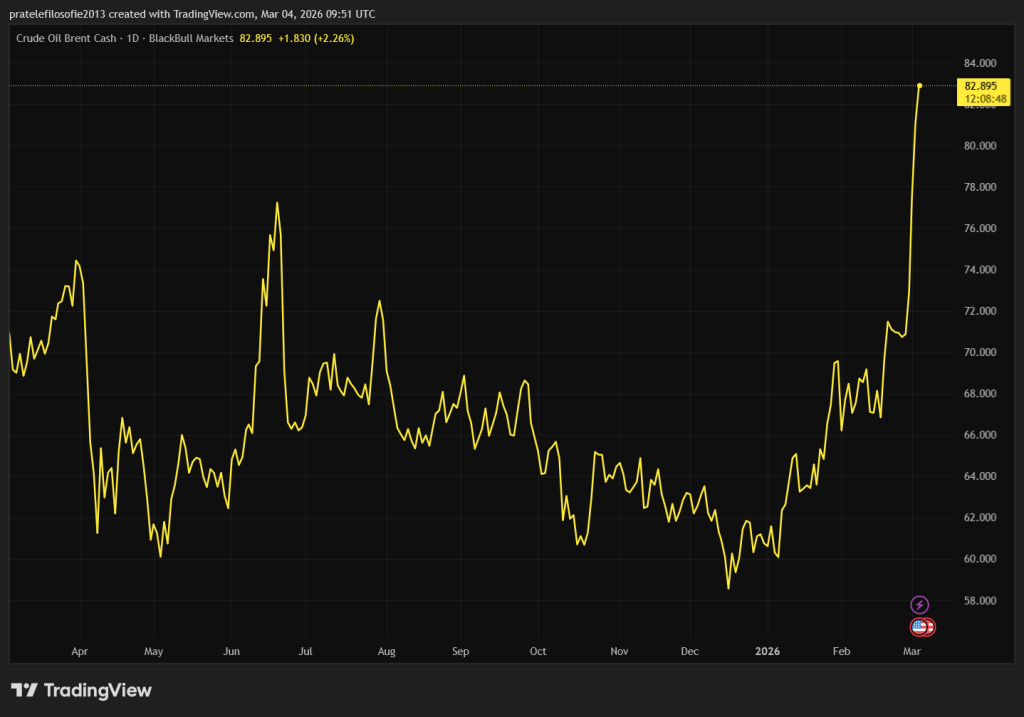1024x717 pixels.
Task: Click the 2026 year label on time axis
Action: click(x=768, y=651)
